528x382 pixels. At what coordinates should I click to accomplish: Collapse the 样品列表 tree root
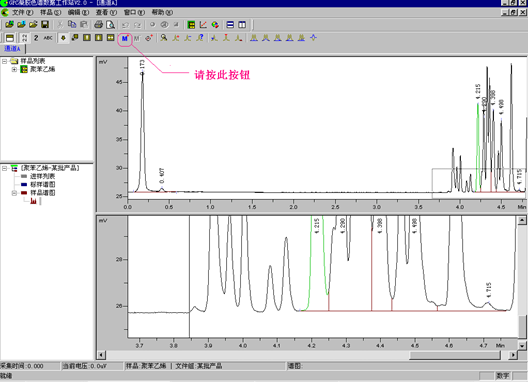(4, 61)
